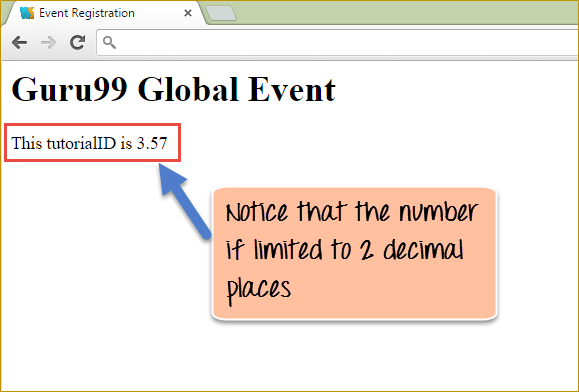
Task: Click the word 'Event' in the heading
Action: [x=292, y=89]
